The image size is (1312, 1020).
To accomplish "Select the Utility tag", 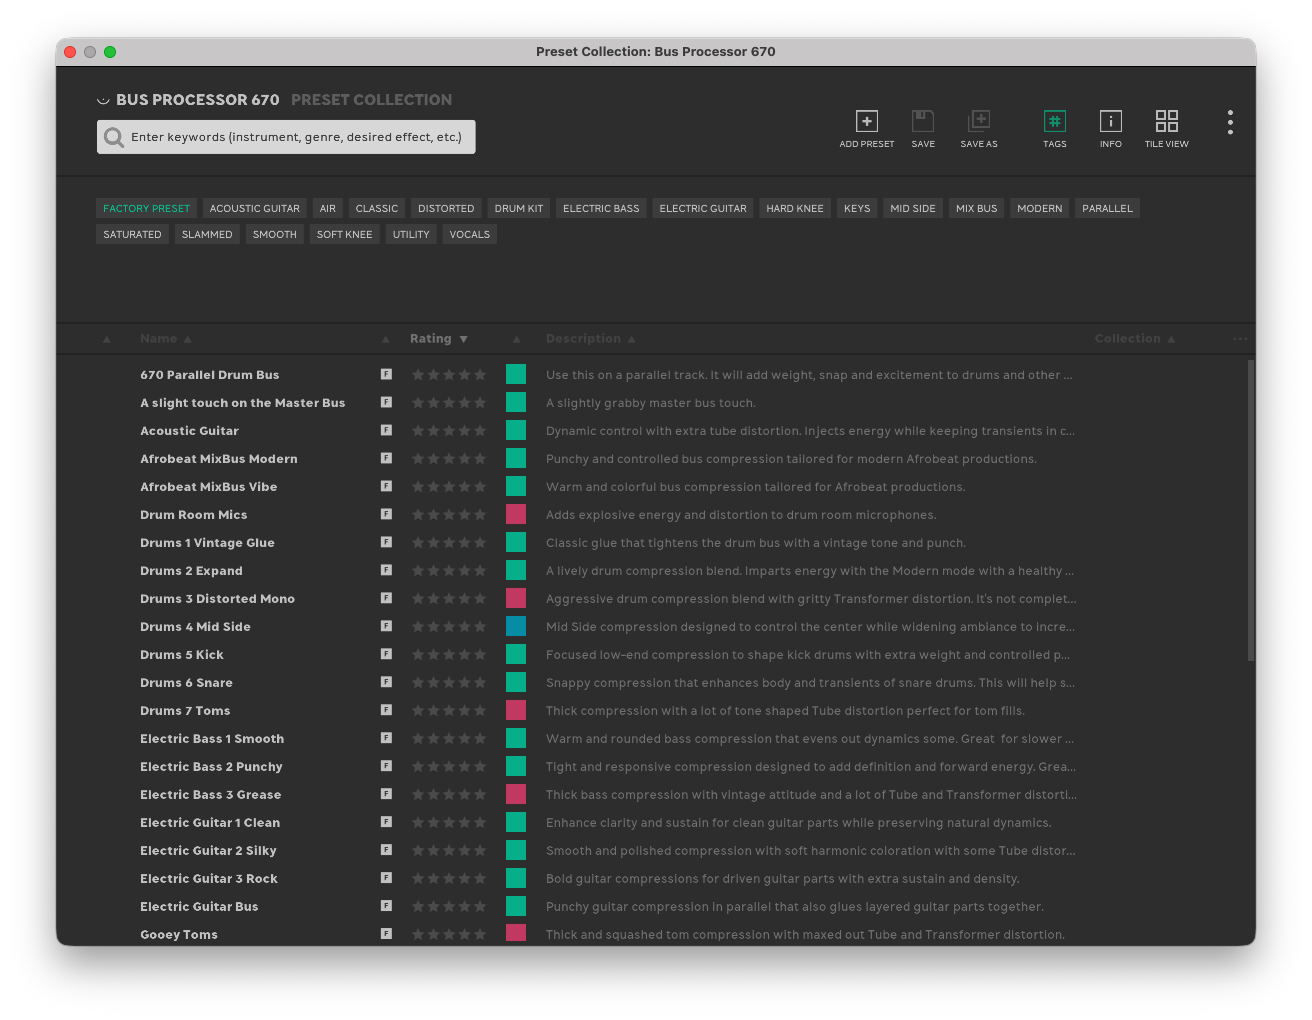I will click(x=411, y=234).
